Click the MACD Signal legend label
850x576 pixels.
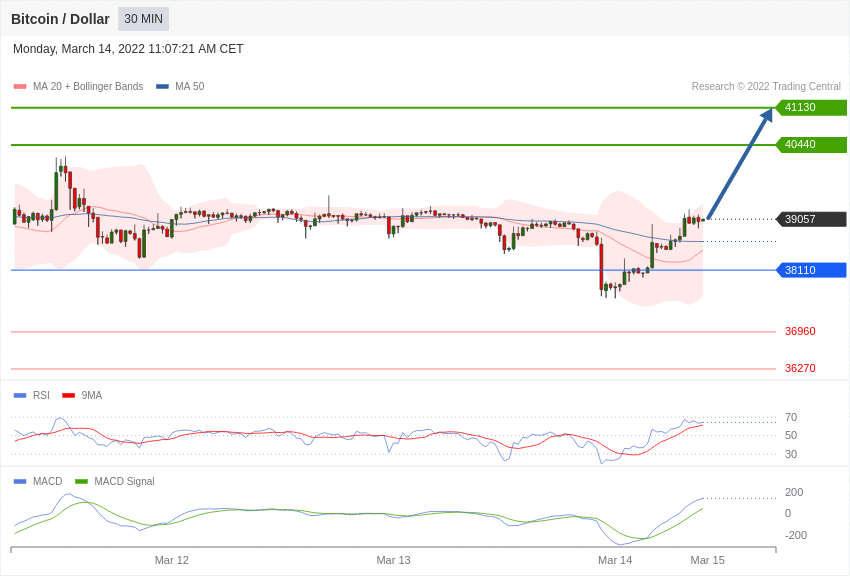pos(124,481)
